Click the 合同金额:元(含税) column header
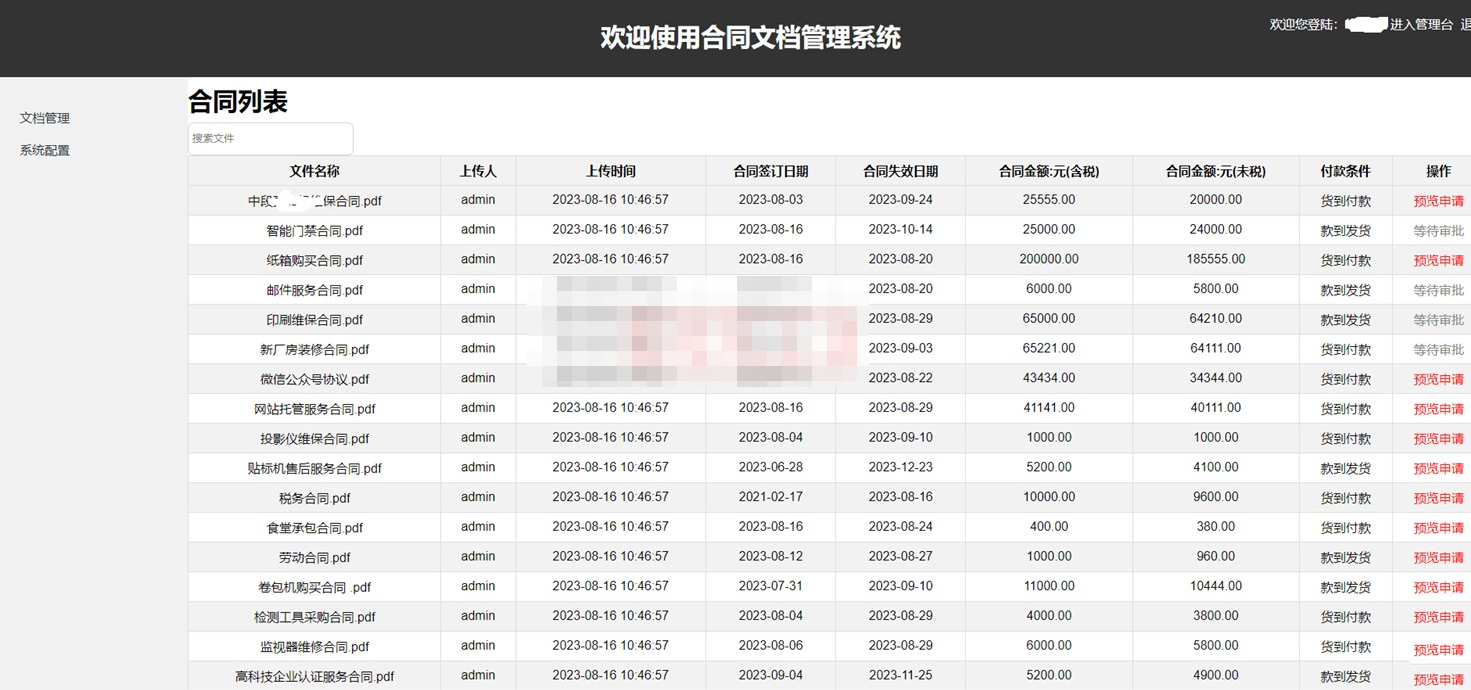1471x690 pixels. 1049,171
